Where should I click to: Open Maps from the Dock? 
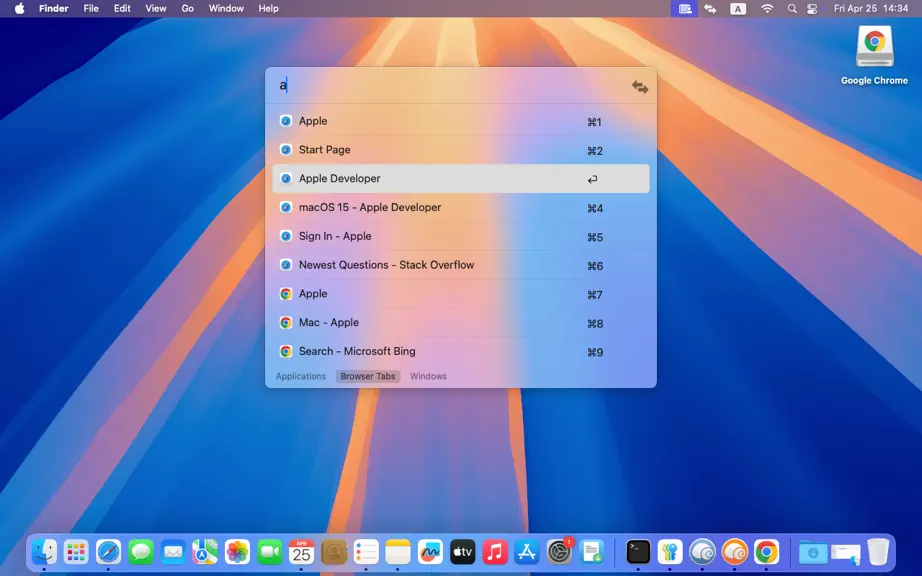click(x=205, y=552)
